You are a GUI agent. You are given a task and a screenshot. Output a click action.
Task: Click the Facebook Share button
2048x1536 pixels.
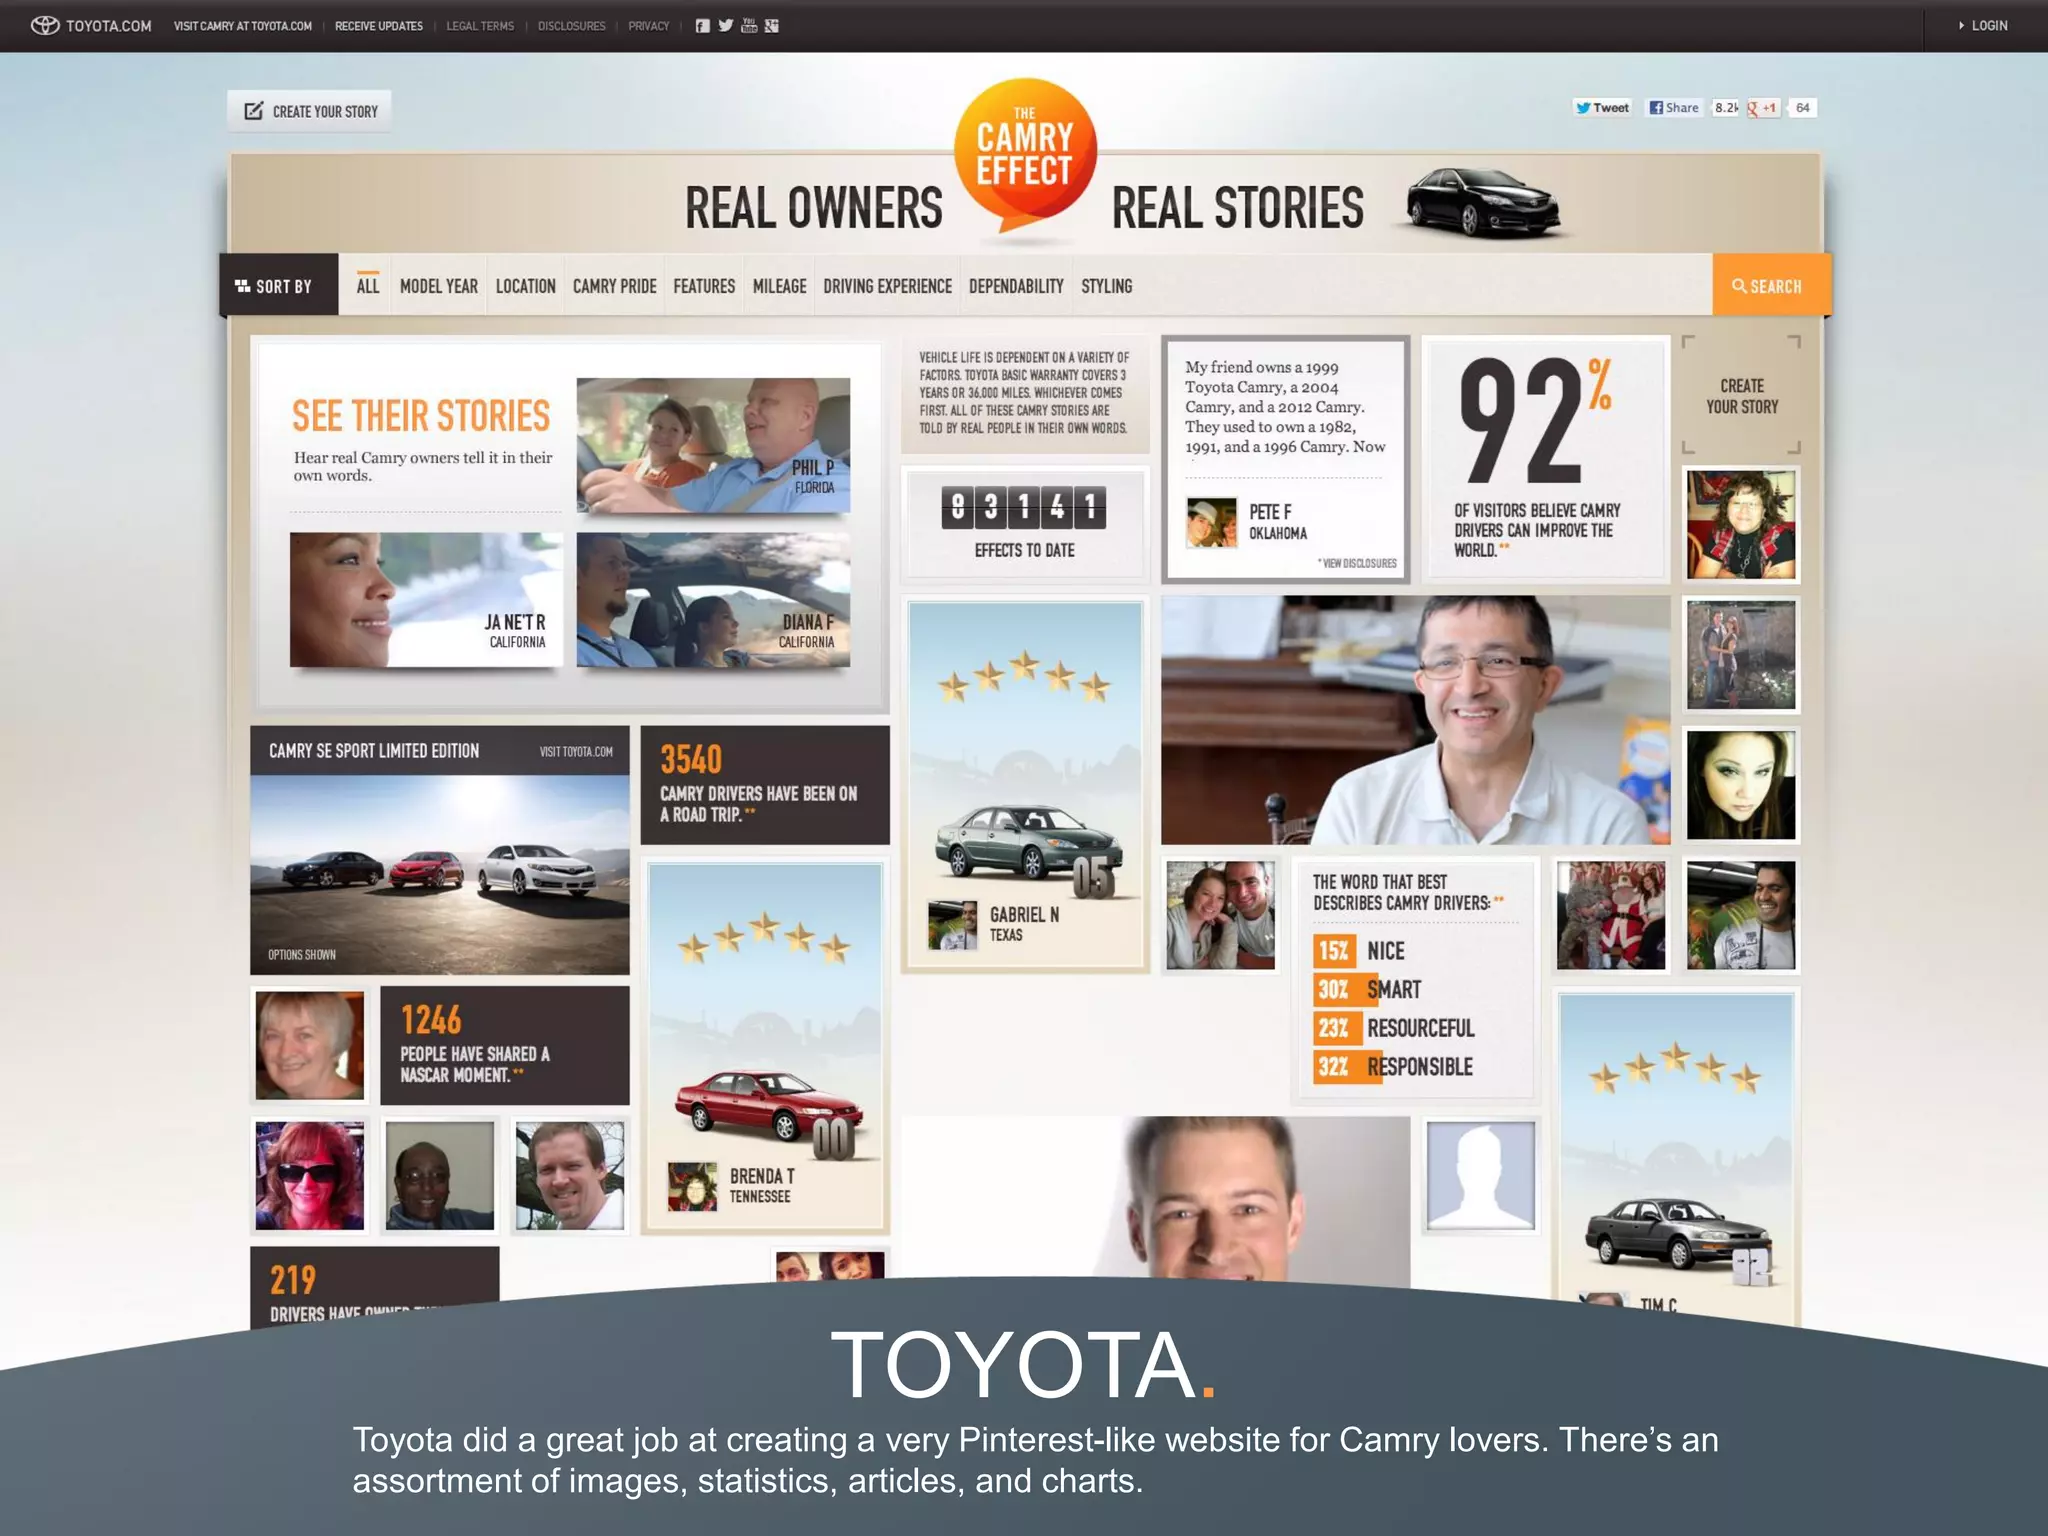point(1674,108)
